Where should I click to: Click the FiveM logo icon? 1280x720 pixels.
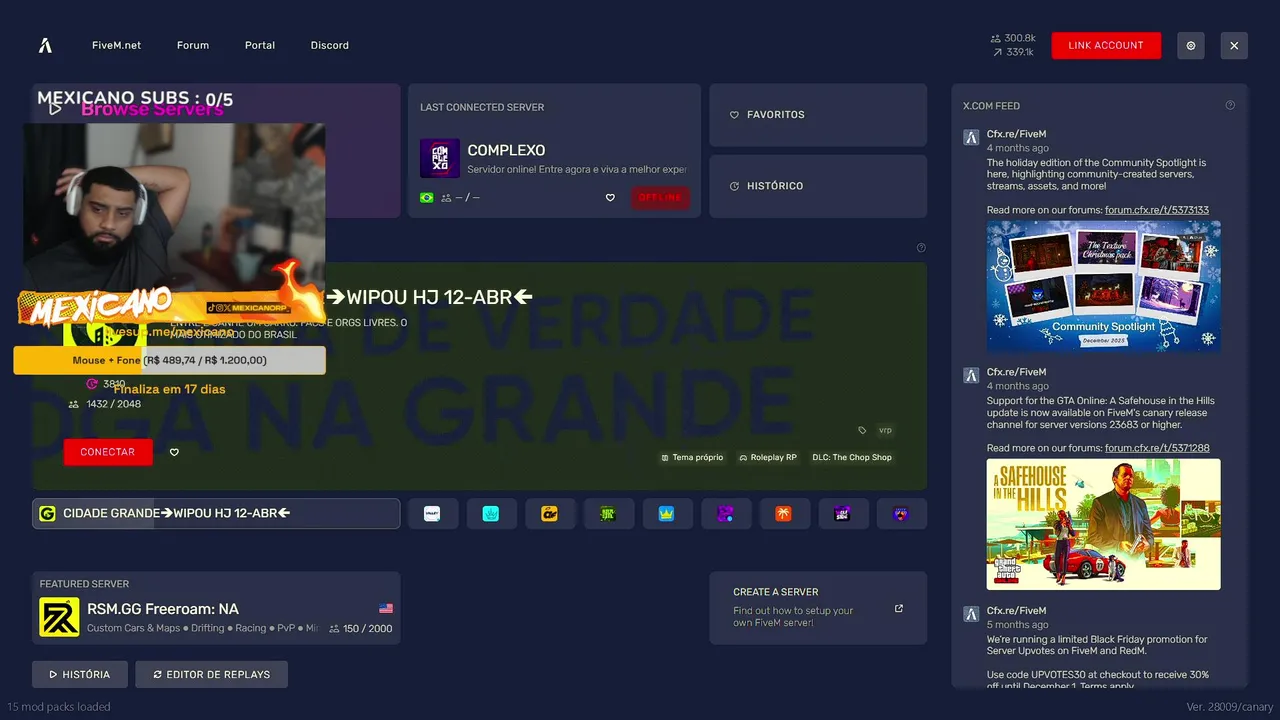(x=45, y=45)
